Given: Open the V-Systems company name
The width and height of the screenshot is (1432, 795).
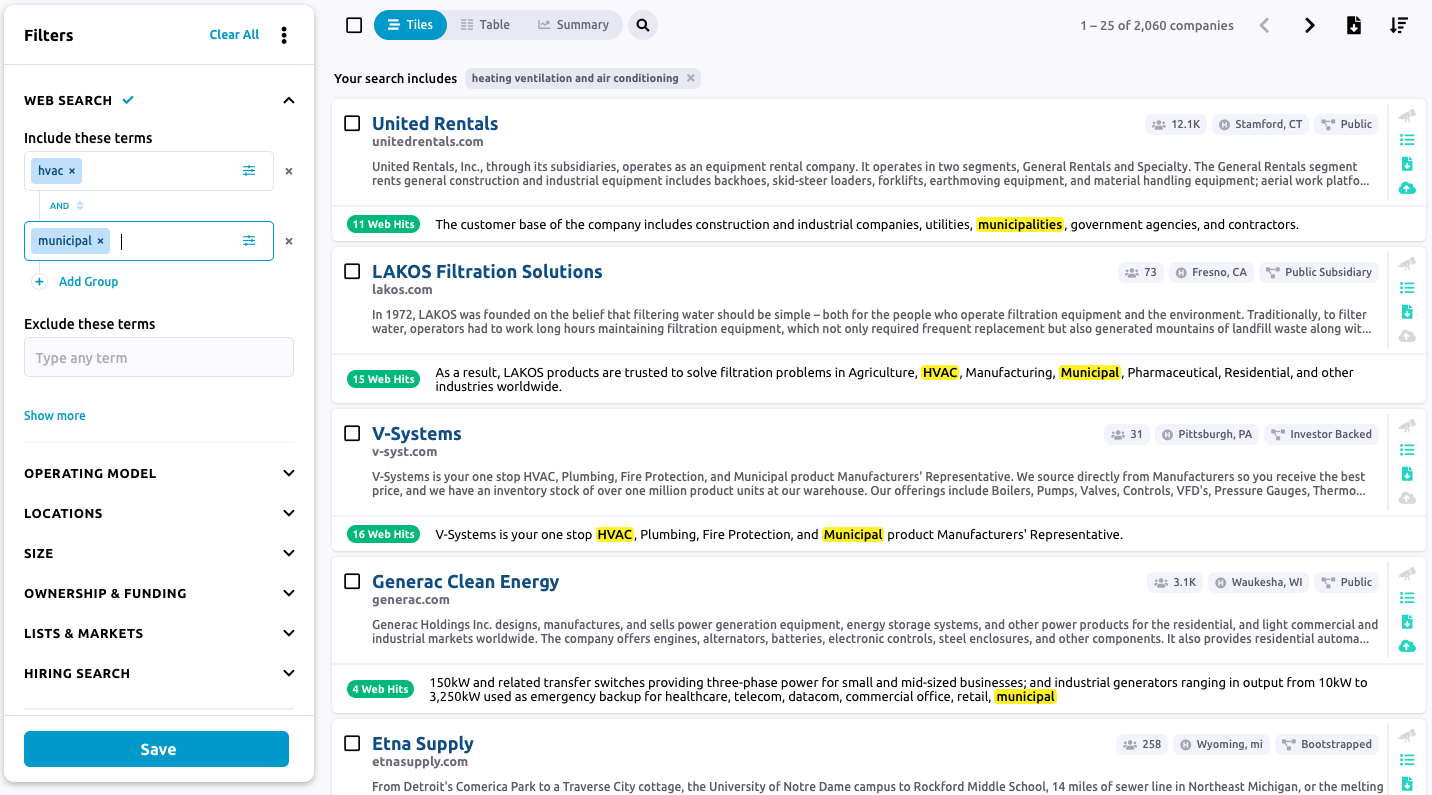Looking at the screenshot, I should [x=417, y=433].
